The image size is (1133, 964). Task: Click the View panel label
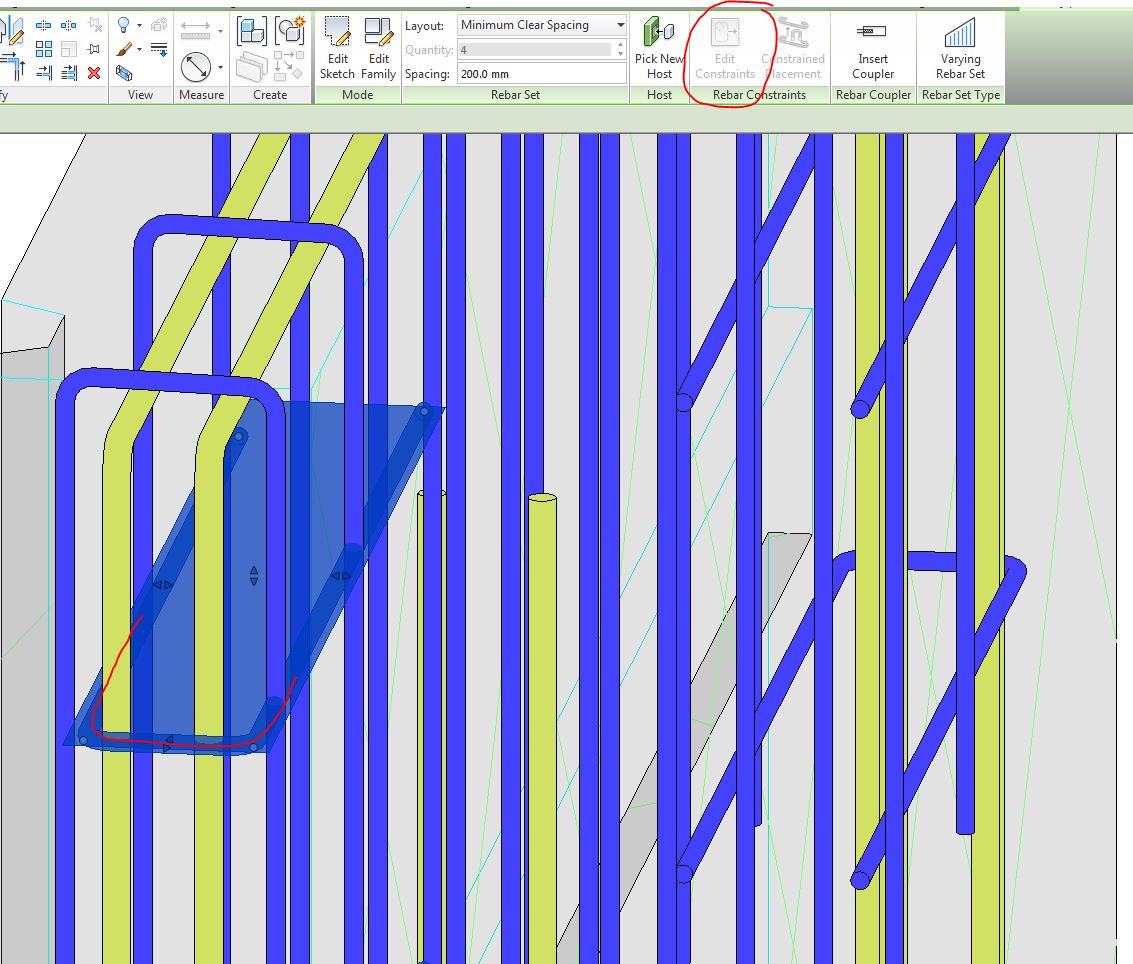pos(140,95)
